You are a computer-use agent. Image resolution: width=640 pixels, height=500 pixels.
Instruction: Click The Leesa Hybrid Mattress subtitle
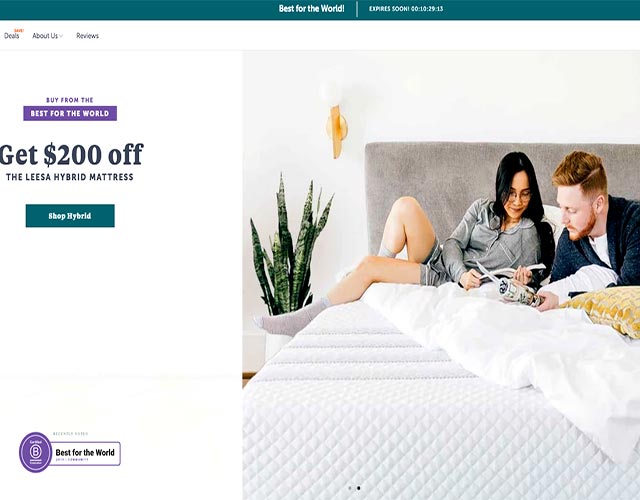tap(70, 177)
